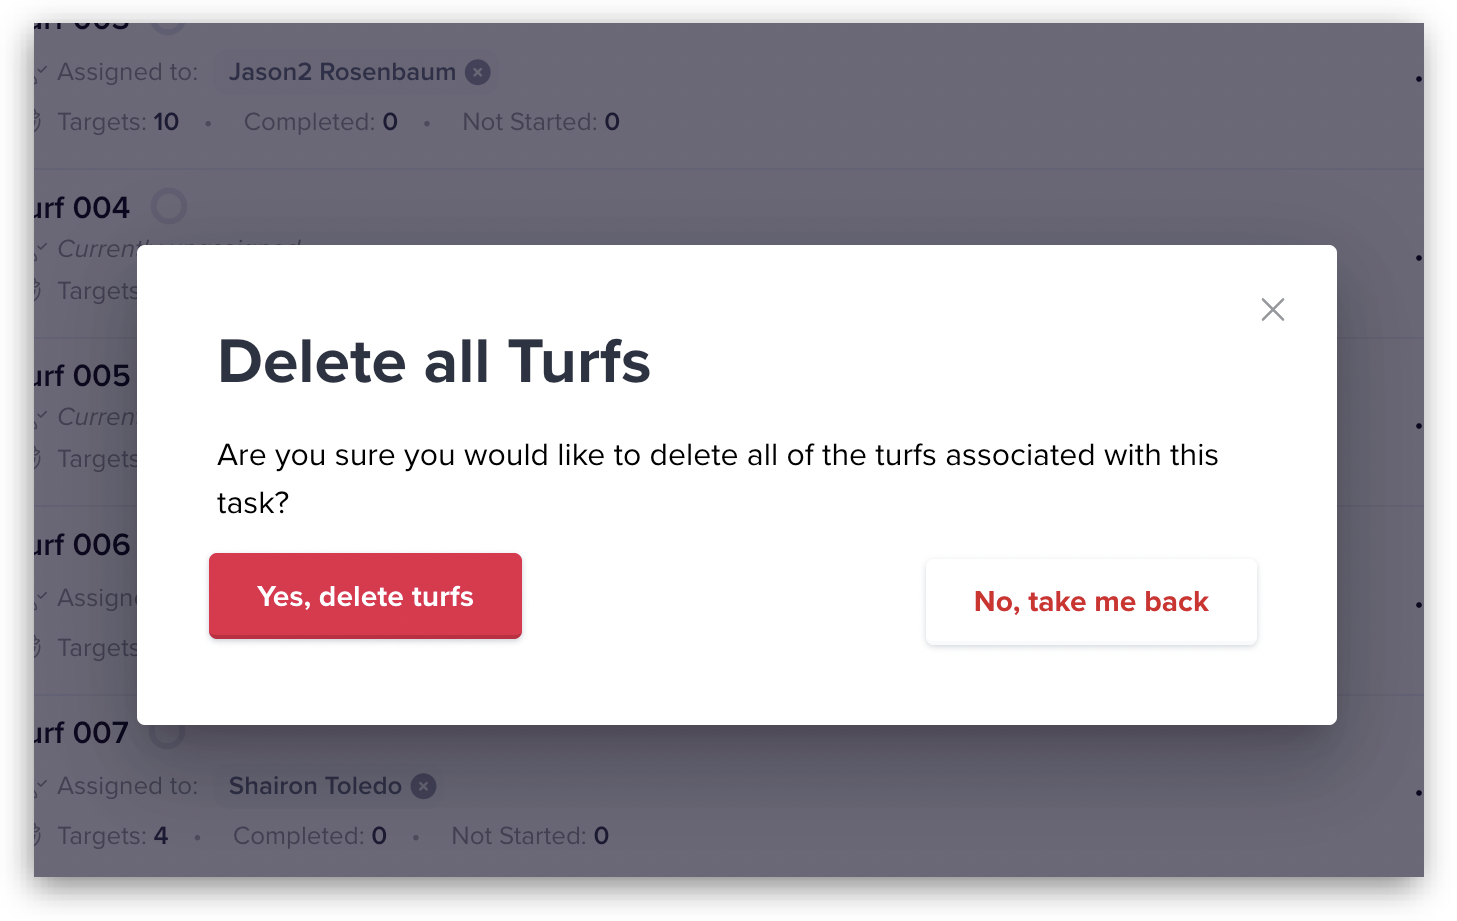Remove Jason2 Rosenbaum from the assignment chip
Image resolution: width=1457 pixels, height=921 pixels.
478,71
